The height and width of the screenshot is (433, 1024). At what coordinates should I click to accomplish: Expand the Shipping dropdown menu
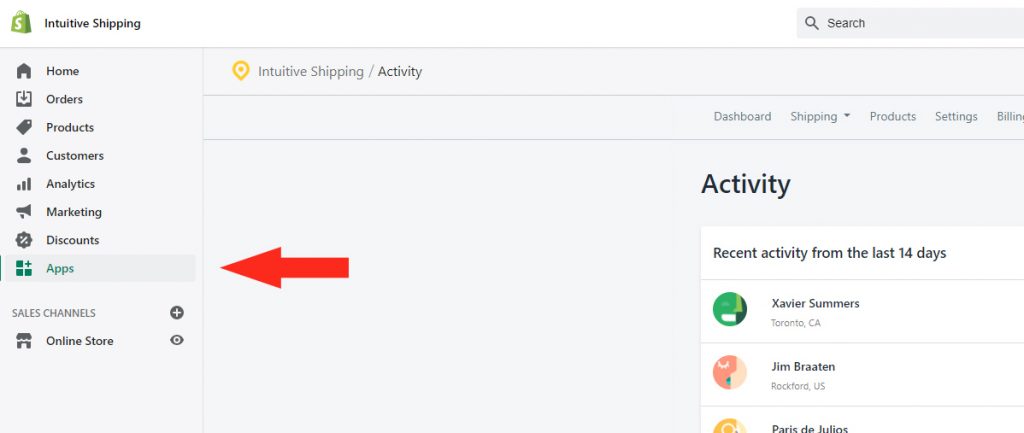pos(820,116)
